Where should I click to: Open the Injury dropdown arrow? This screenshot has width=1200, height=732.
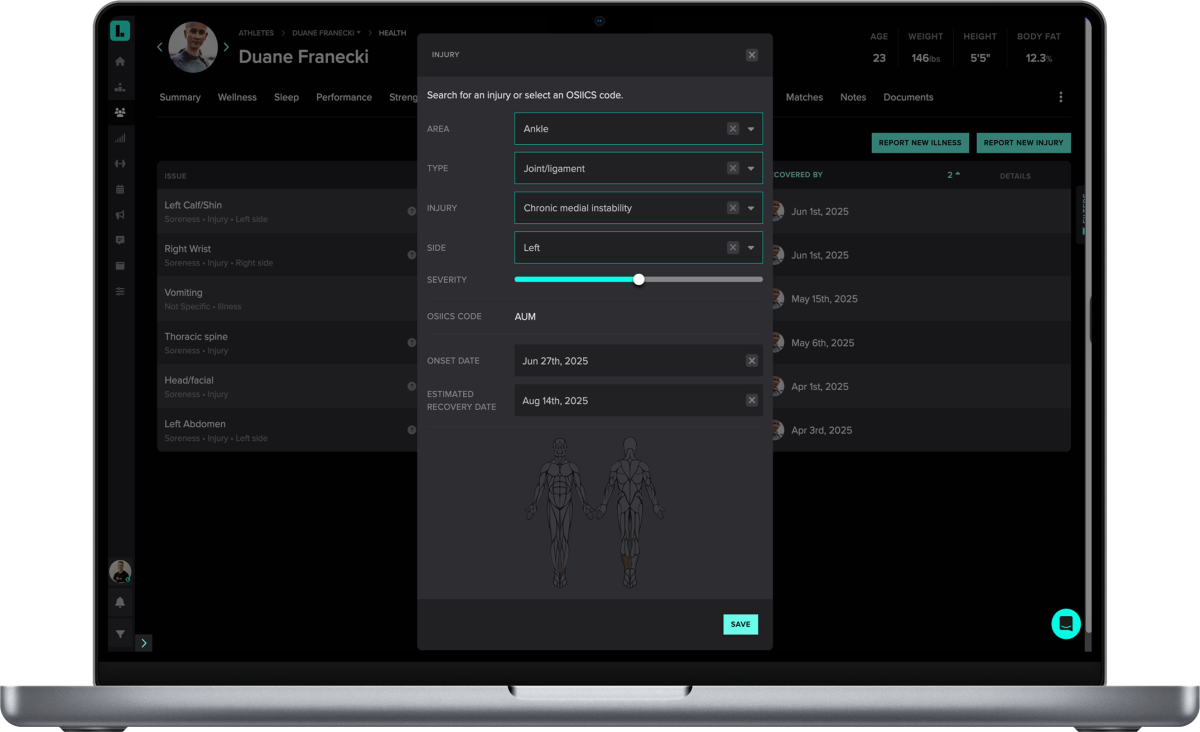click(x=751, y=208)
